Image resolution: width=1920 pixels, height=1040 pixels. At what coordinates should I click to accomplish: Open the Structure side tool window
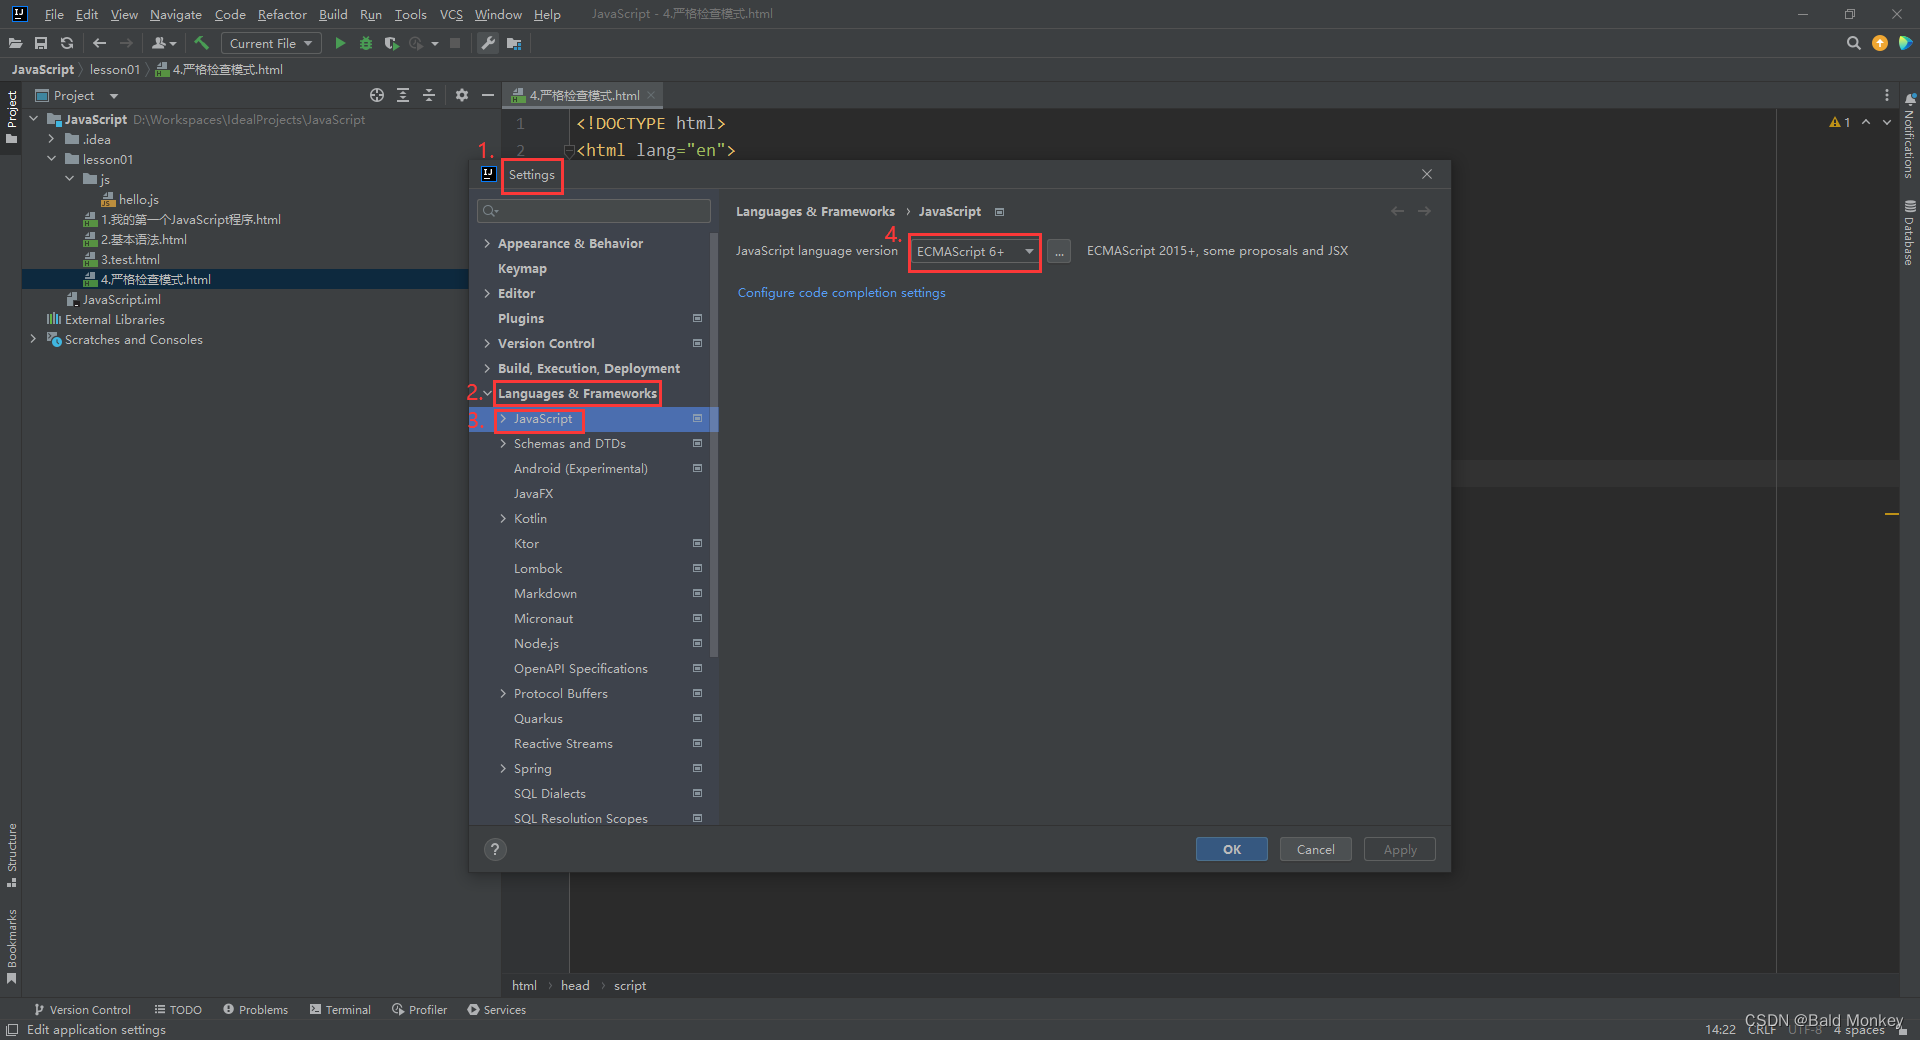pos(11,855)
